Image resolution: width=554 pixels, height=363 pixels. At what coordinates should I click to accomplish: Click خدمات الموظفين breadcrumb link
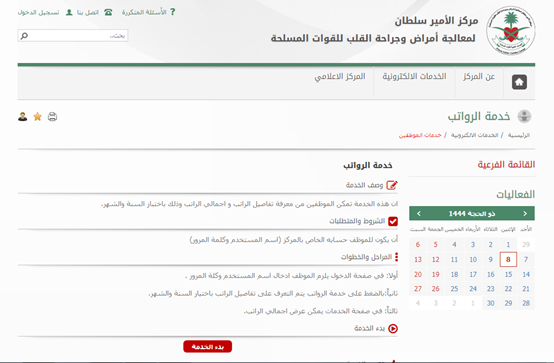[420, 135]
